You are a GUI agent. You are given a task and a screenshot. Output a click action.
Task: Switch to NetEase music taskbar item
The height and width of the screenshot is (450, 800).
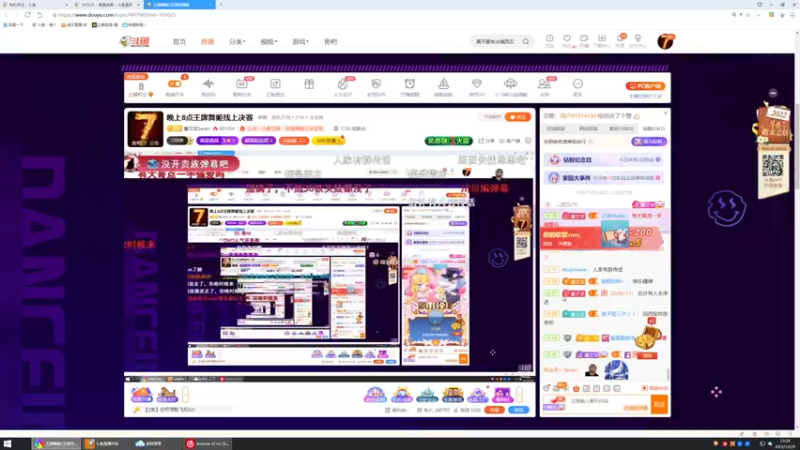click(x=208, y=444)
